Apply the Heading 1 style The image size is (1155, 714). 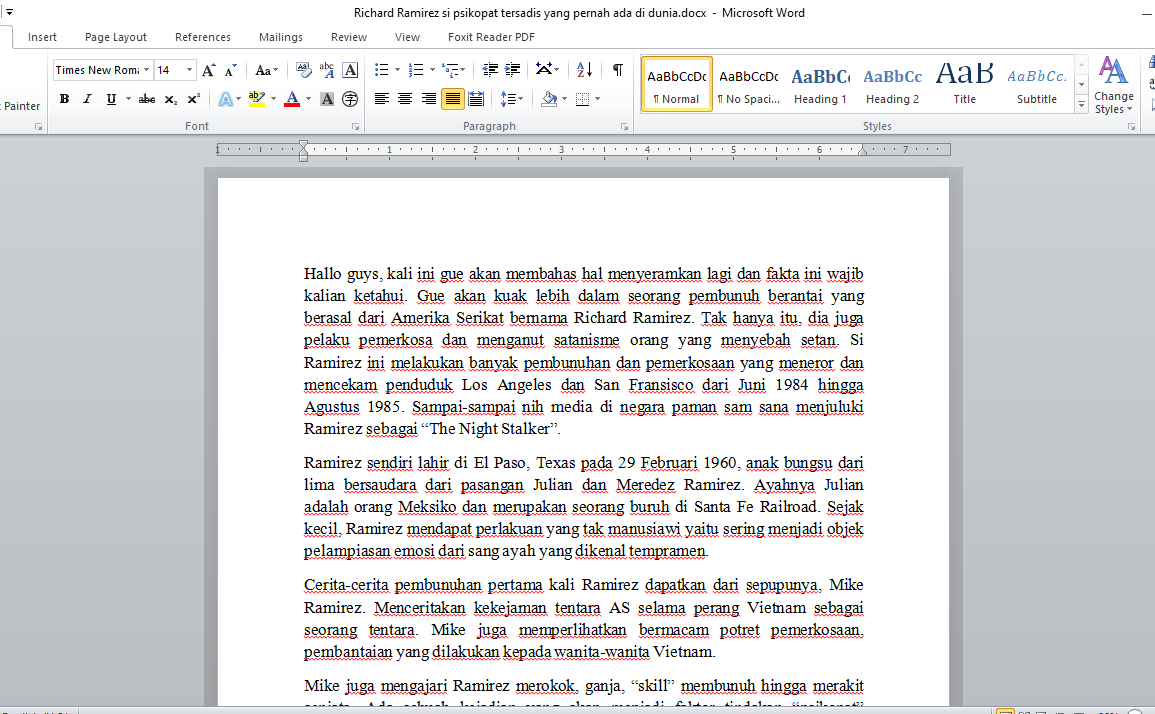[x=820, y=84]
